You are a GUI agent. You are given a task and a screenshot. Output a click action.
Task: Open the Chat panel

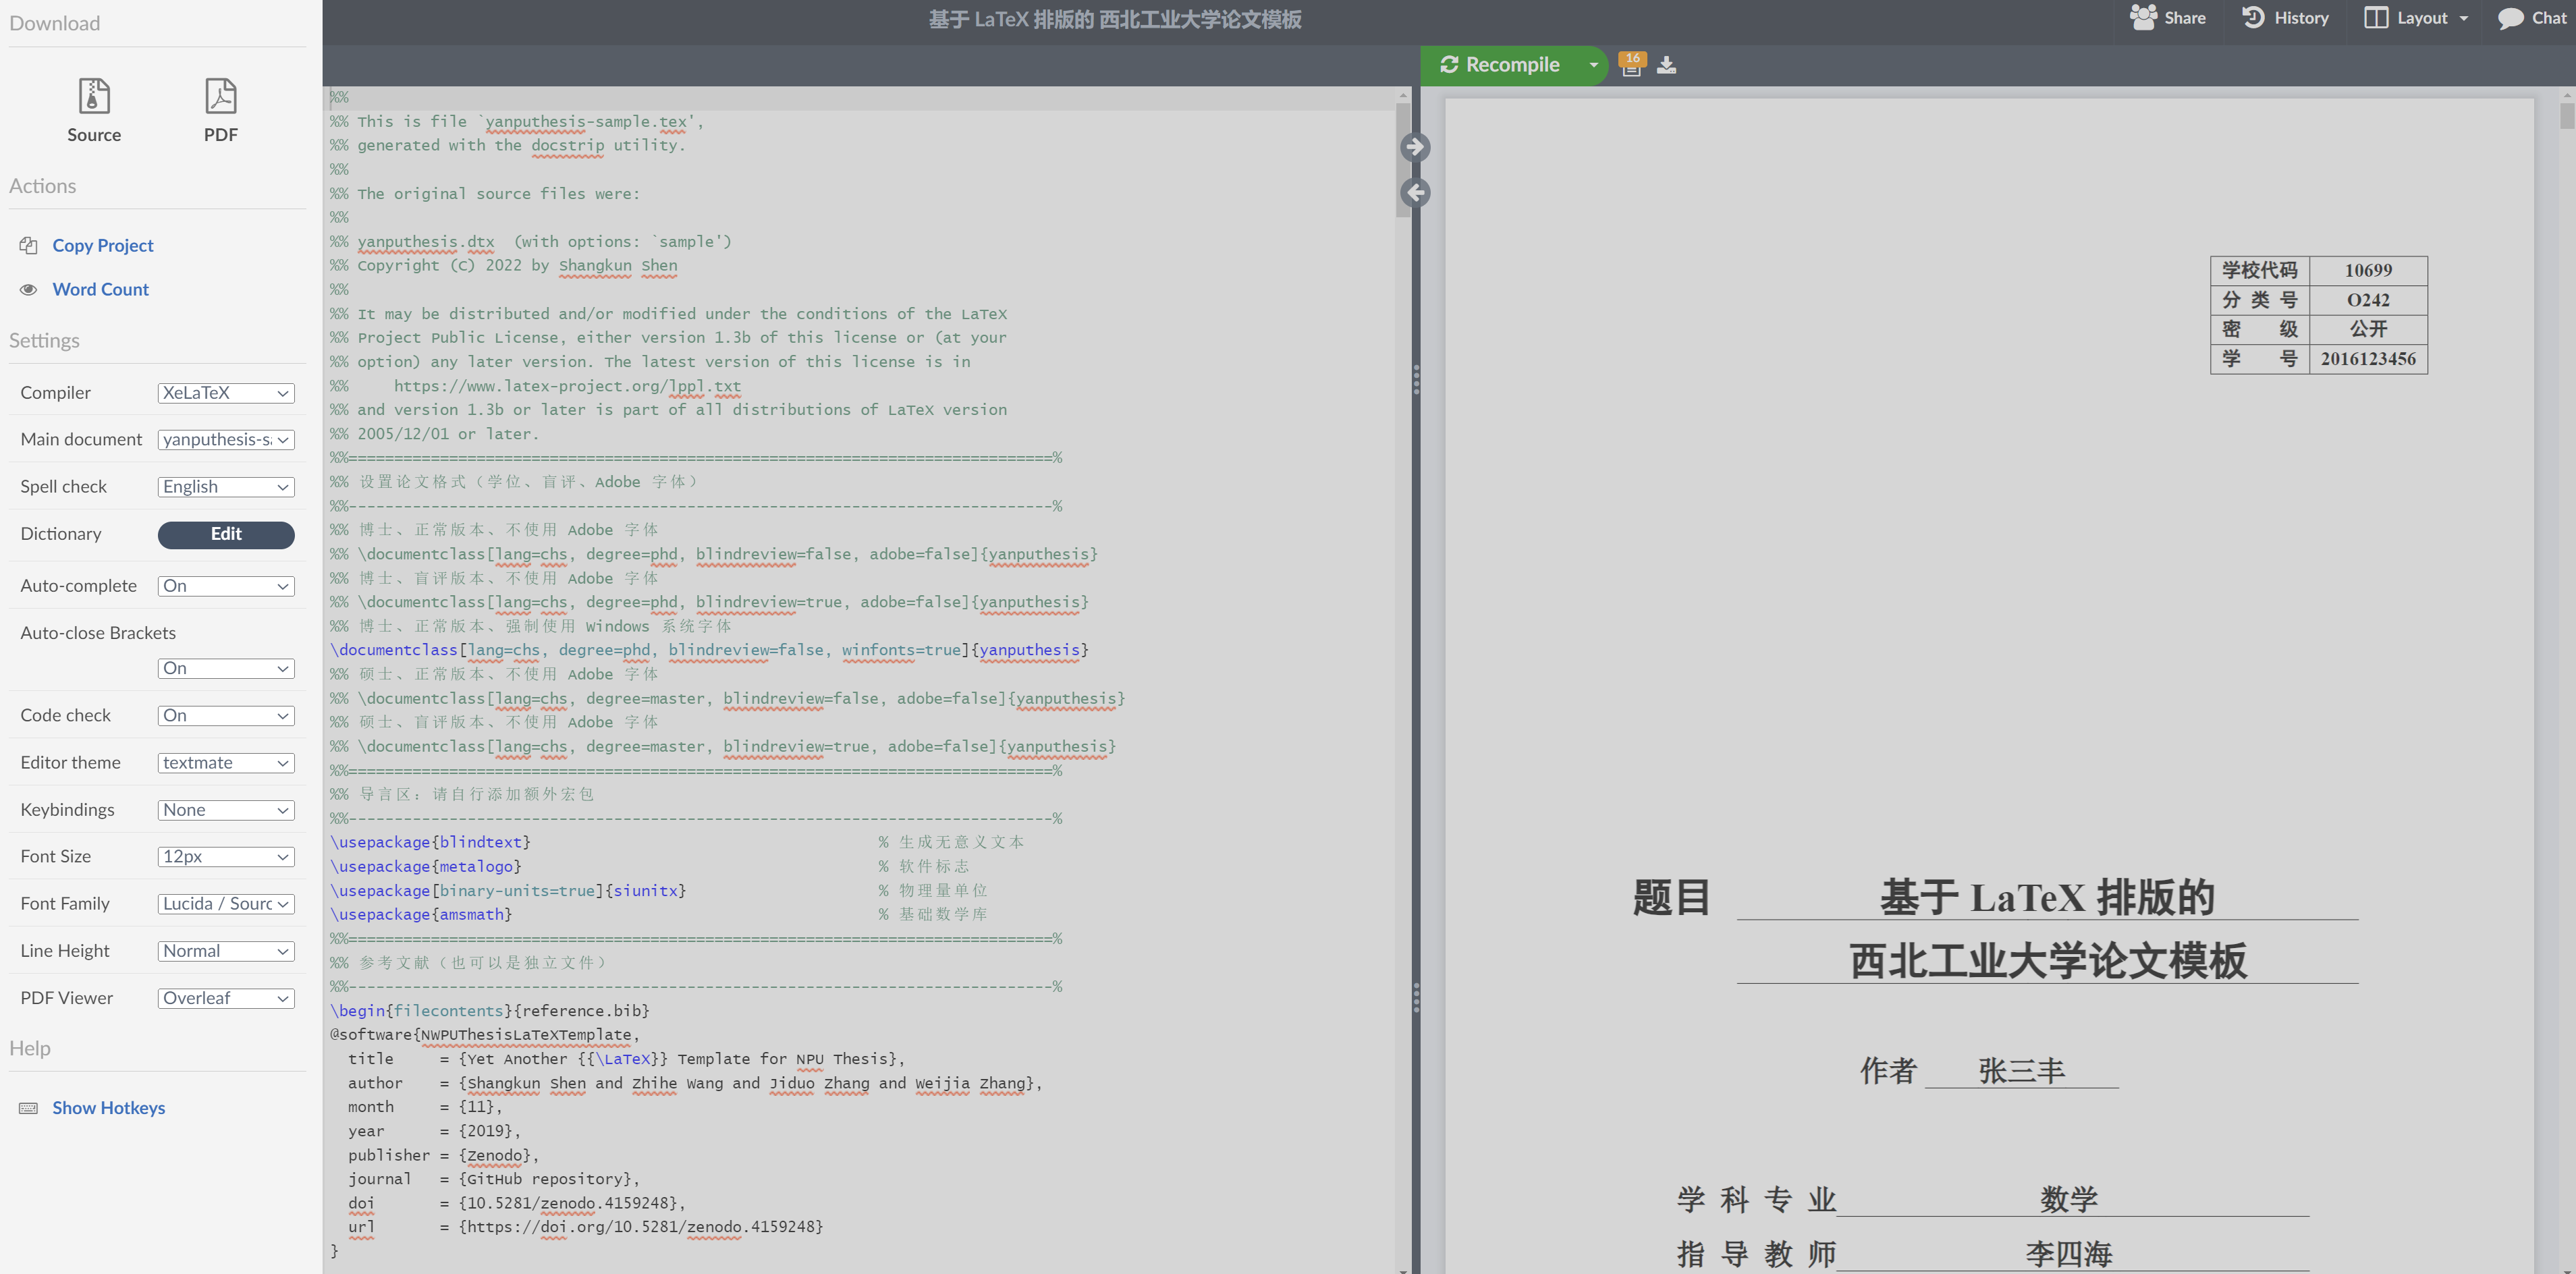[x=2532, y=18]
